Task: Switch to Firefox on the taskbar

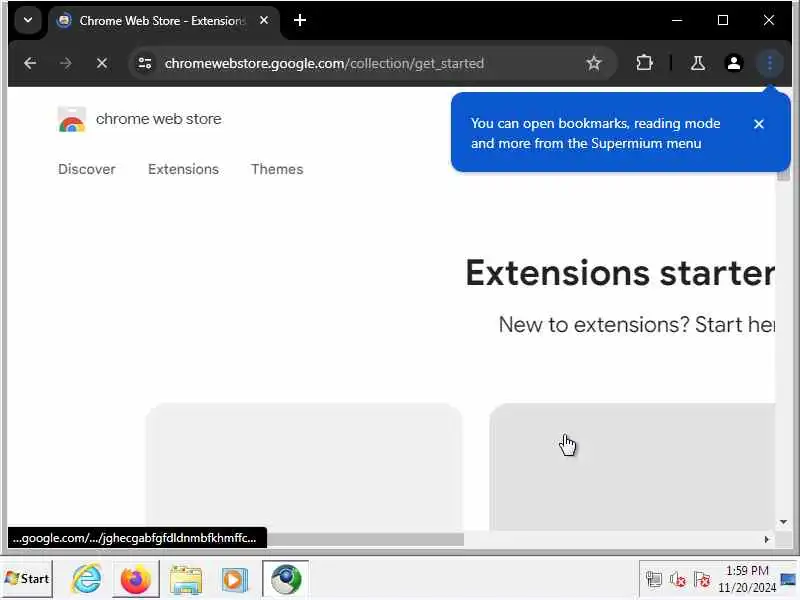Action: pyautogui.click(x=136, y=579)
